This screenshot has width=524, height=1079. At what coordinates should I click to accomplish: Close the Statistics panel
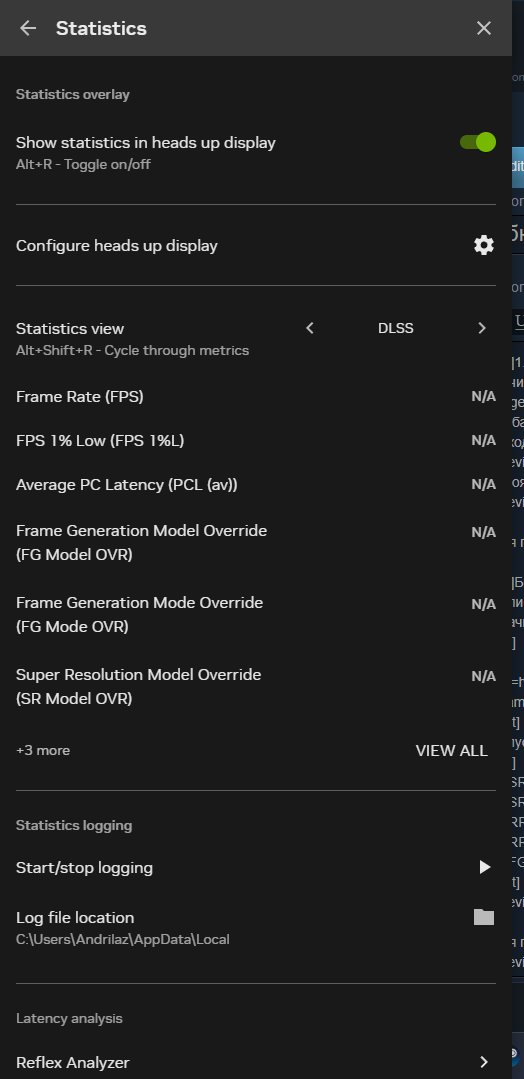[x=484, y=28]
